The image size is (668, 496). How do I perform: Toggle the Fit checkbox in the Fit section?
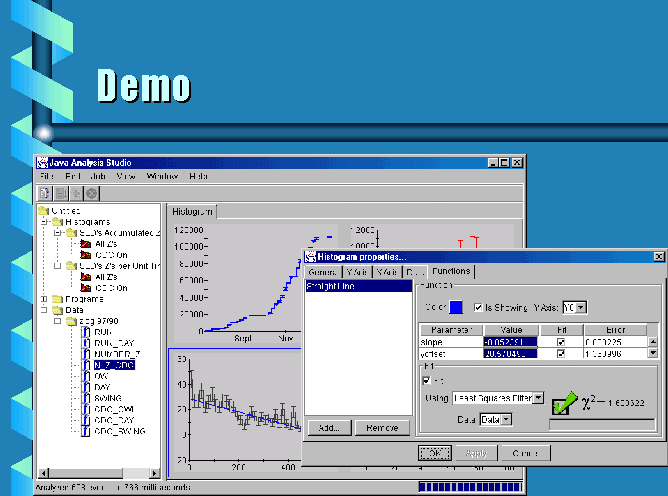(428, 380)
